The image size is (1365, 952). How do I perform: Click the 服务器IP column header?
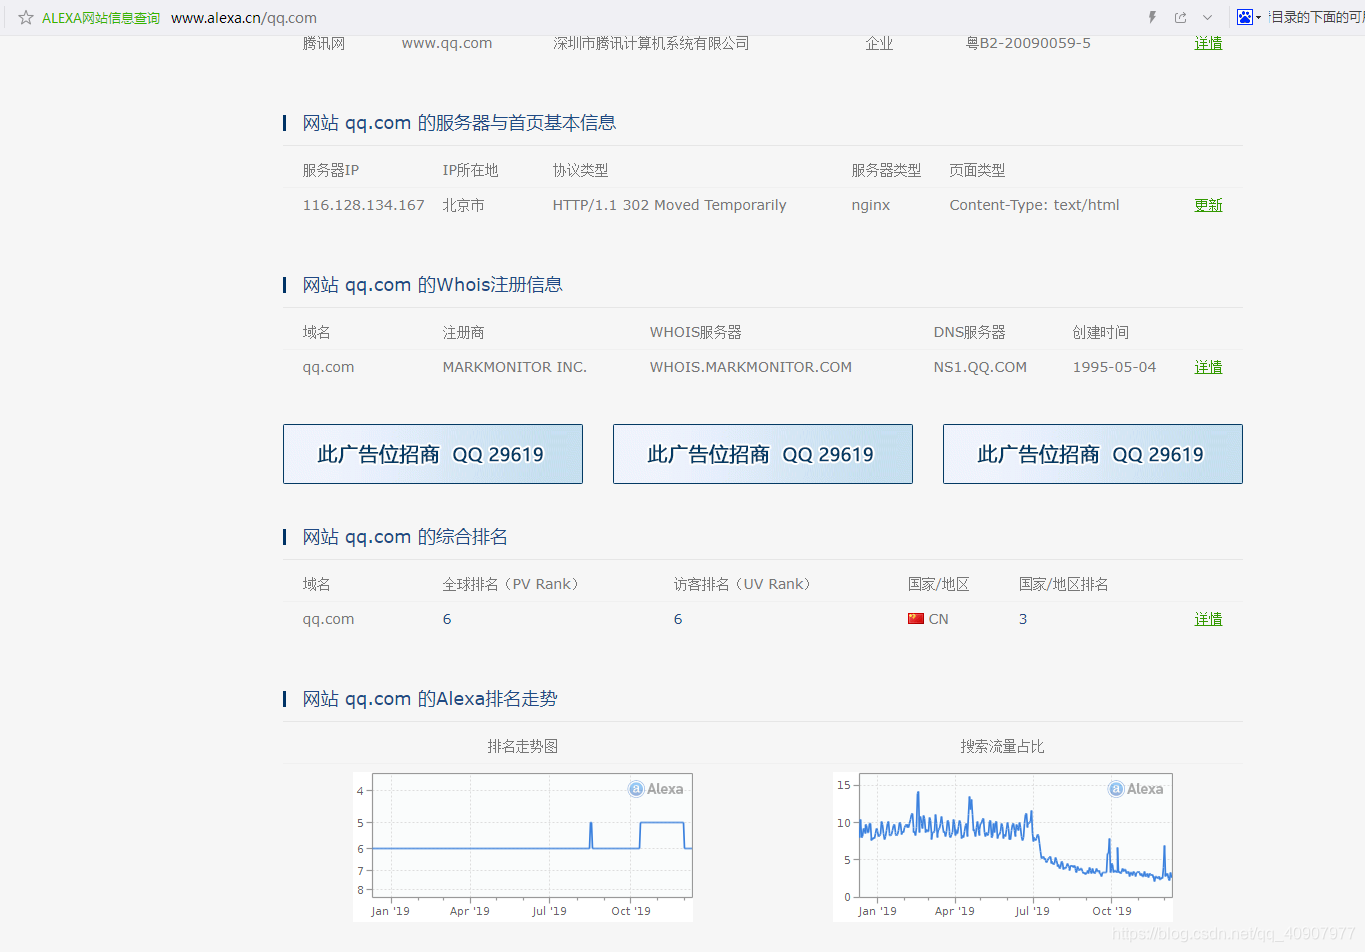331,170
